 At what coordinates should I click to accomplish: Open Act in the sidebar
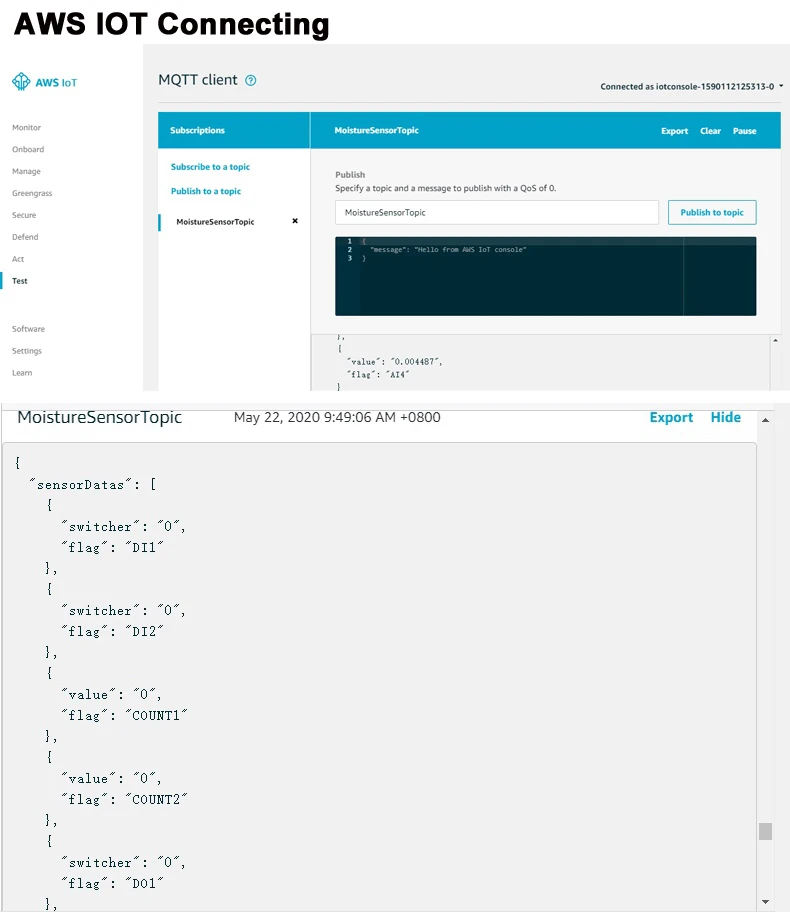point(18,259)
